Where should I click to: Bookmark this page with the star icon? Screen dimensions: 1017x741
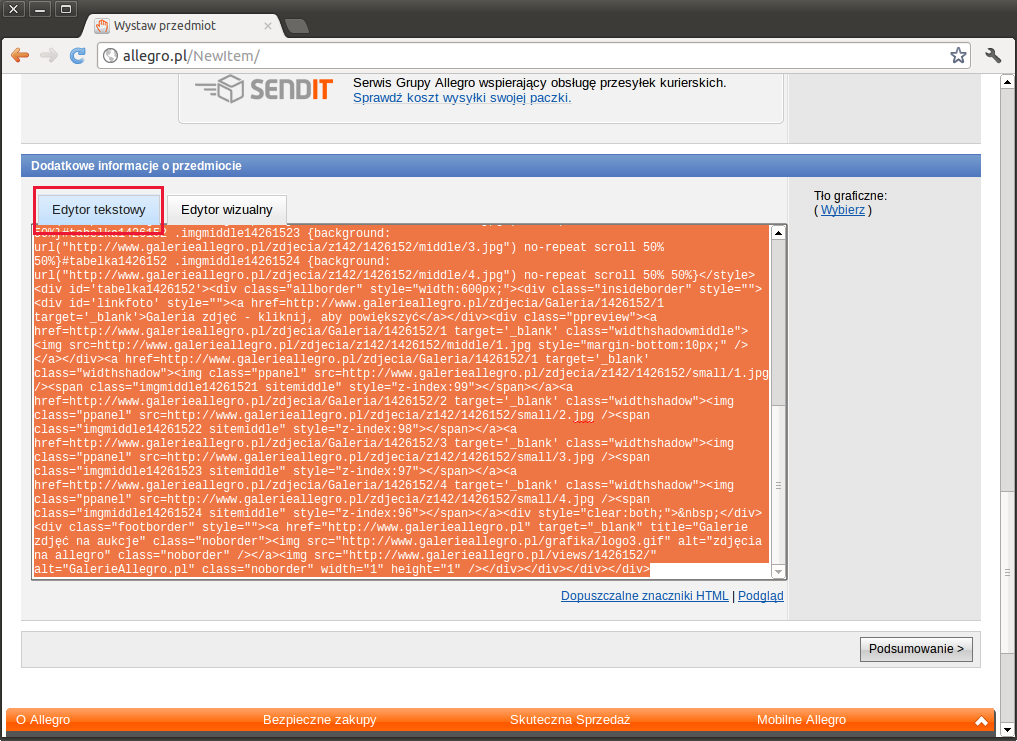(x=958, y=56)
